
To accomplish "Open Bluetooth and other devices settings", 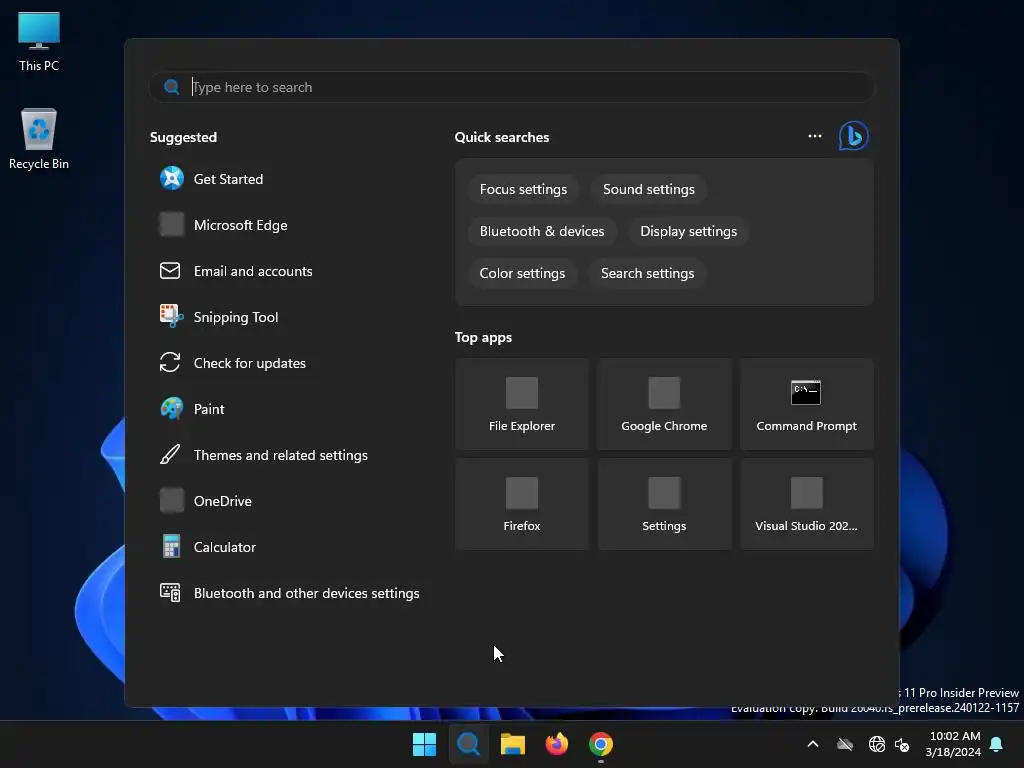I will pos(289,594).
